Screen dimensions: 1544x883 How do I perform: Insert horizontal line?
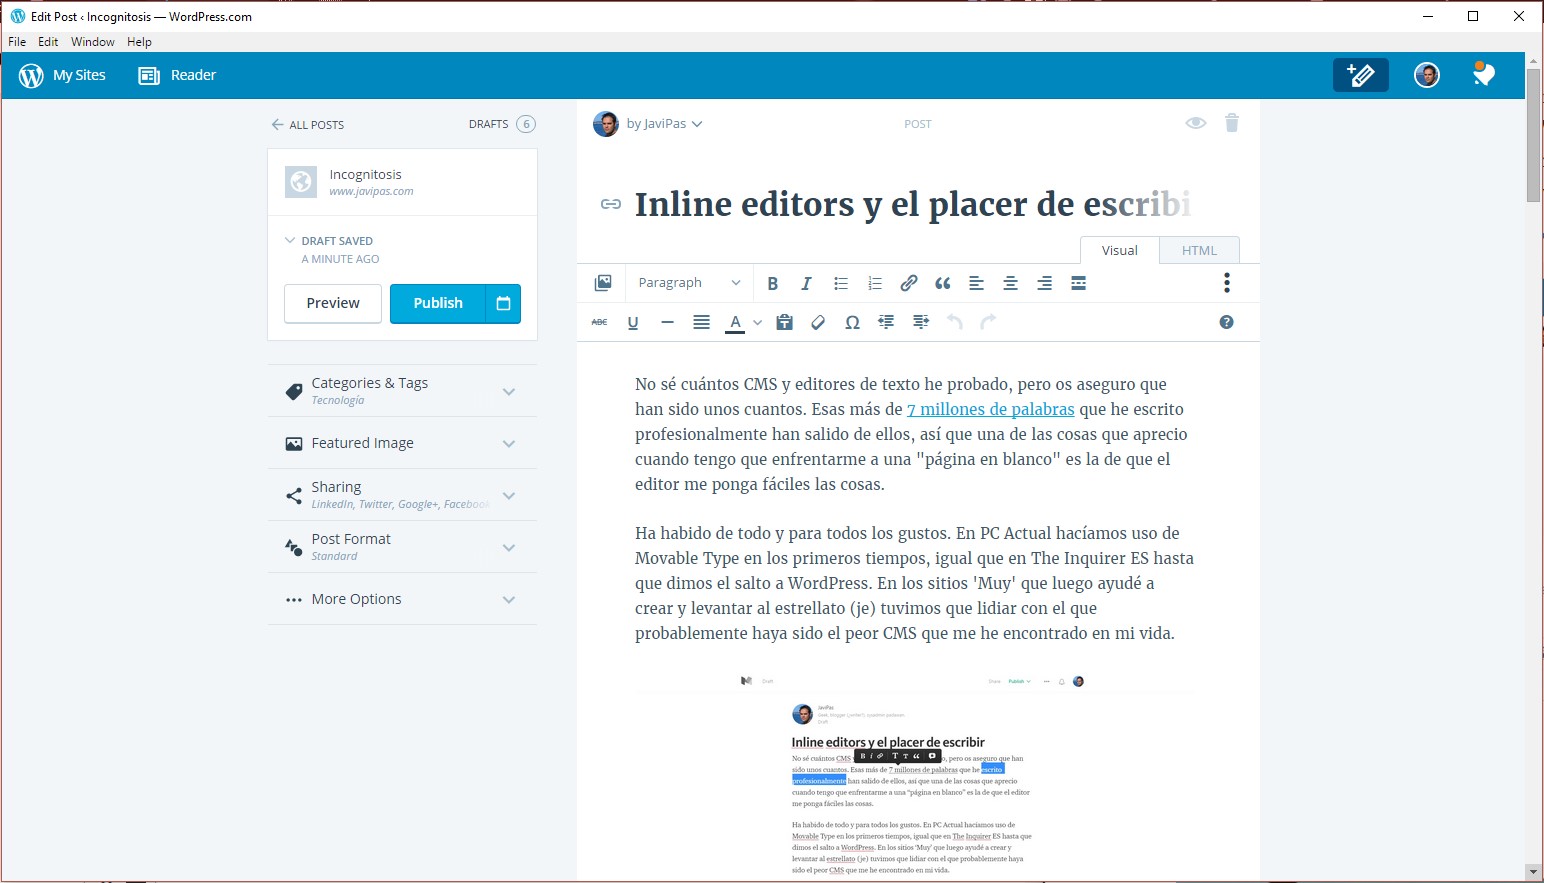click(667, 322)
